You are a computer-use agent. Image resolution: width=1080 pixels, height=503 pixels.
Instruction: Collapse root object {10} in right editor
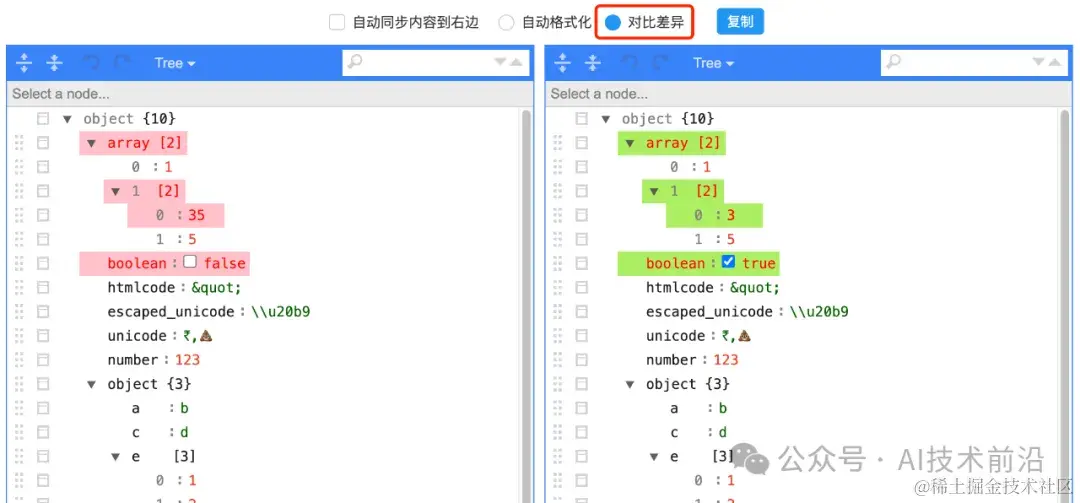tap(605, 119)
